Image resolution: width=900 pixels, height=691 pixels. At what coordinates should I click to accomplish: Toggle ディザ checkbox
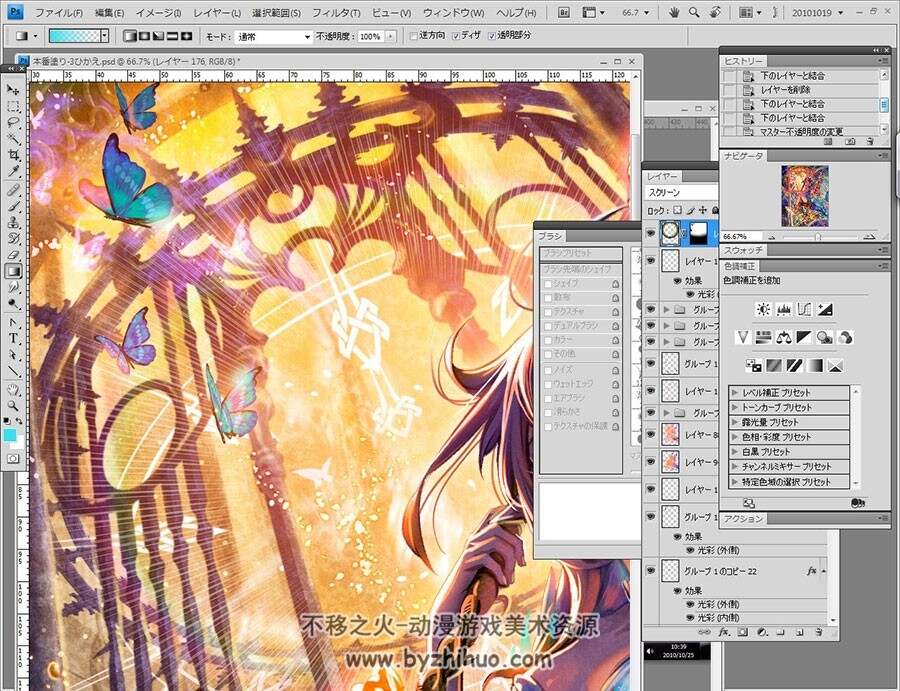456,36
